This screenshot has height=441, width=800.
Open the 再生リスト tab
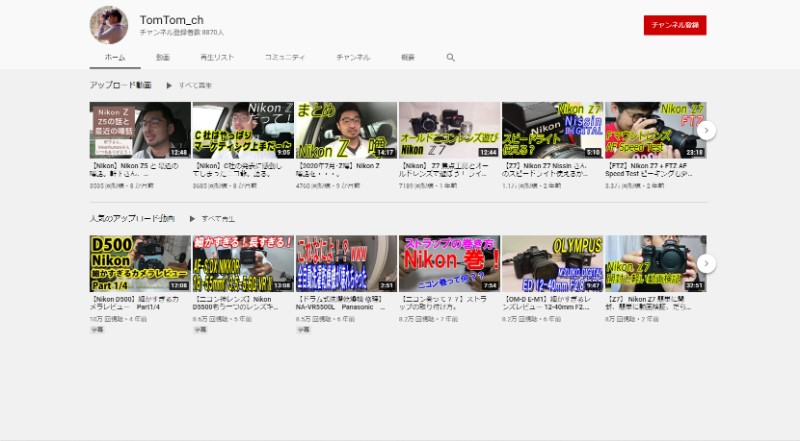click(x=217, y=57)
